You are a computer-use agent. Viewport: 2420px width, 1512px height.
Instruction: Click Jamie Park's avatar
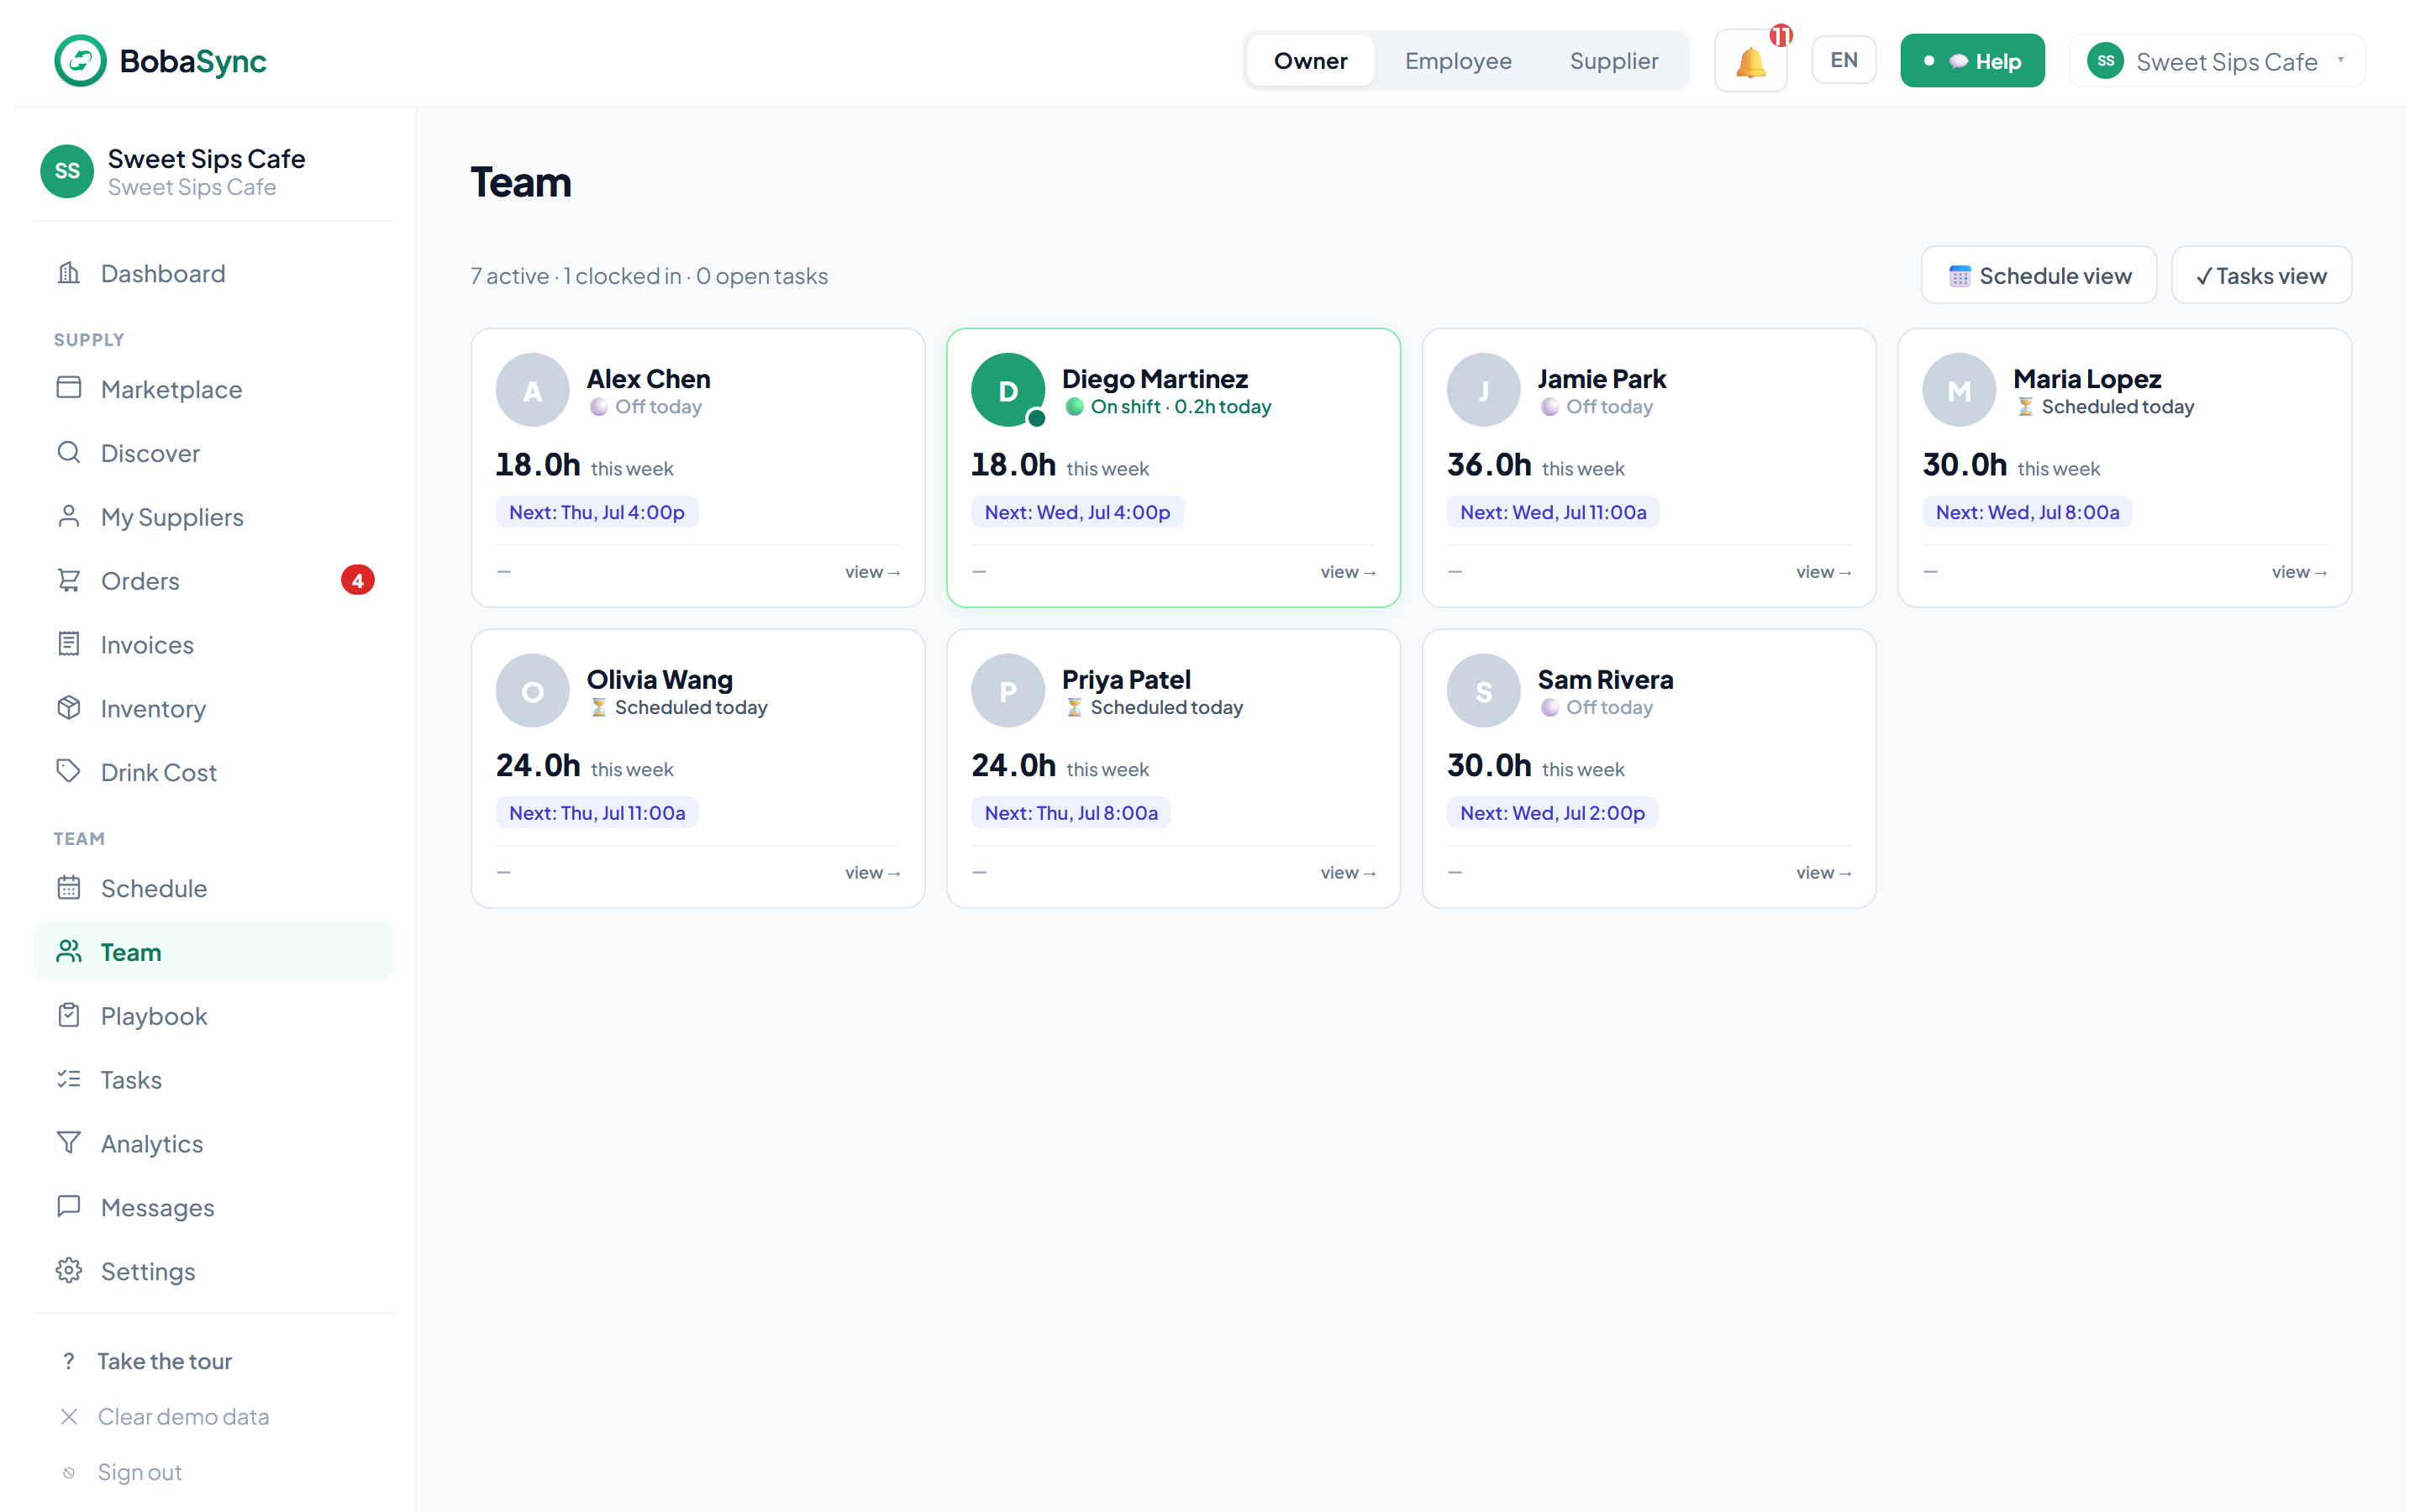pos(1483,390)
